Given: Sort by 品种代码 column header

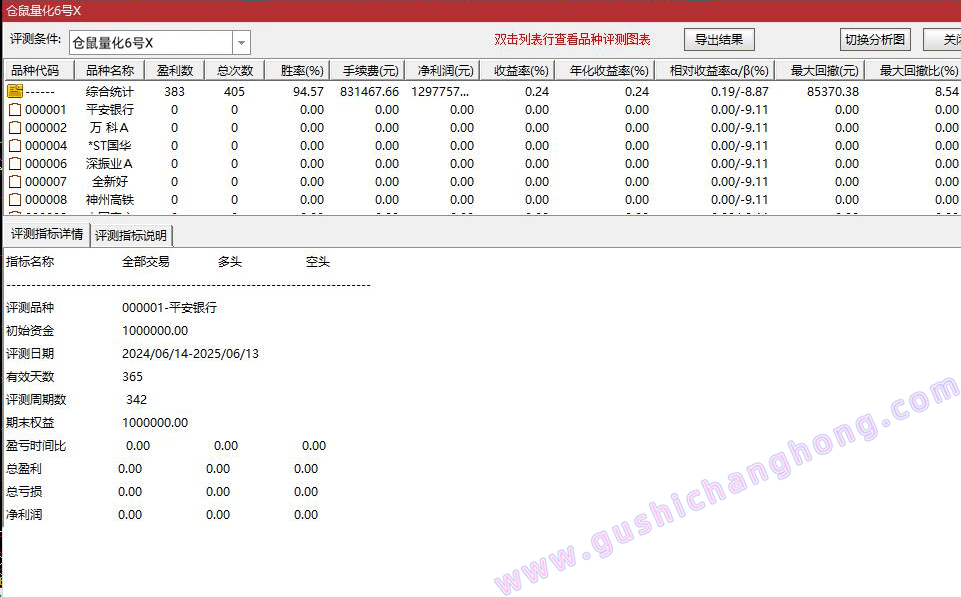Looking at the screenshot, I should [39, 70].
